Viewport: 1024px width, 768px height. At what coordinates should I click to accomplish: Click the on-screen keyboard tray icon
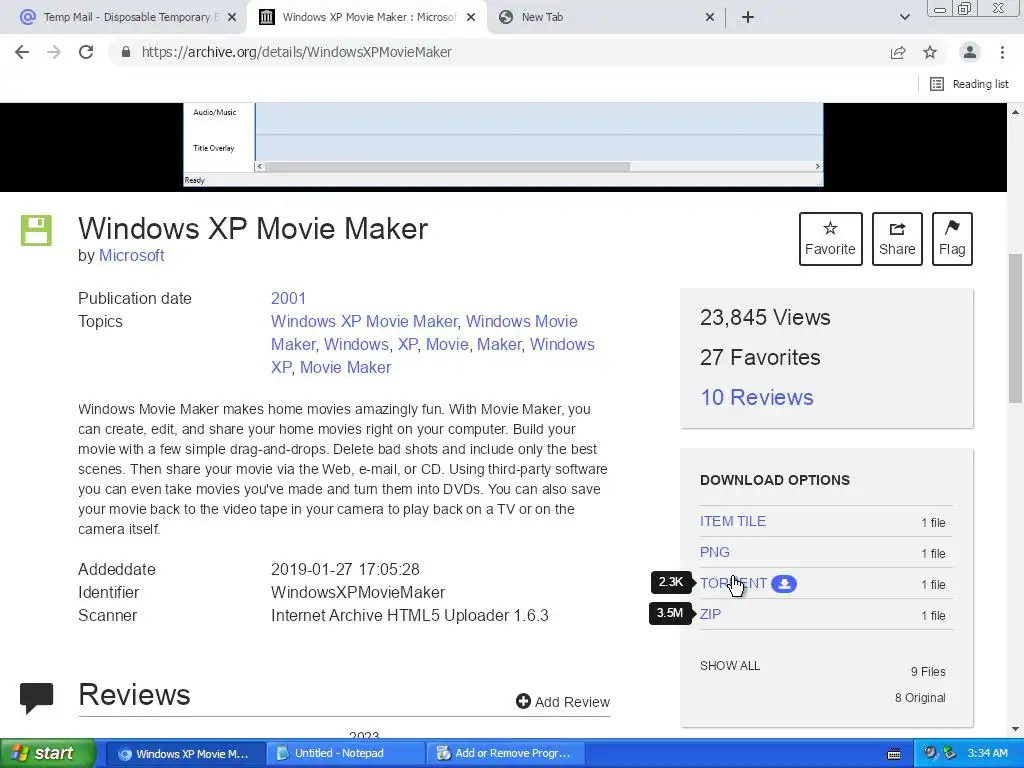894,754
